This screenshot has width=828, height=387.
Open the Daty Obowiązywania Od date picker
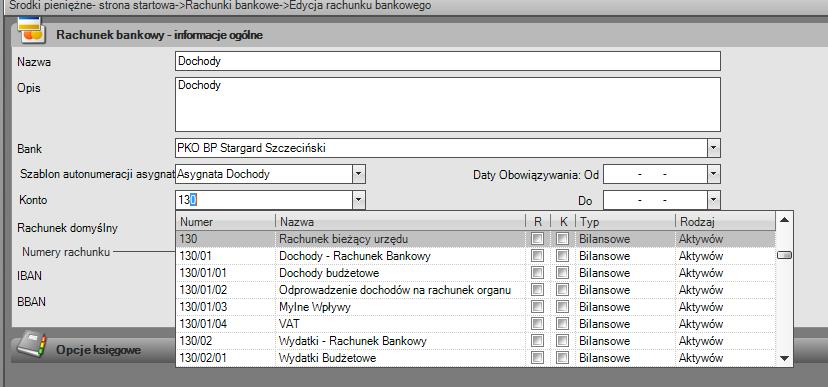[x=714, y=174]
